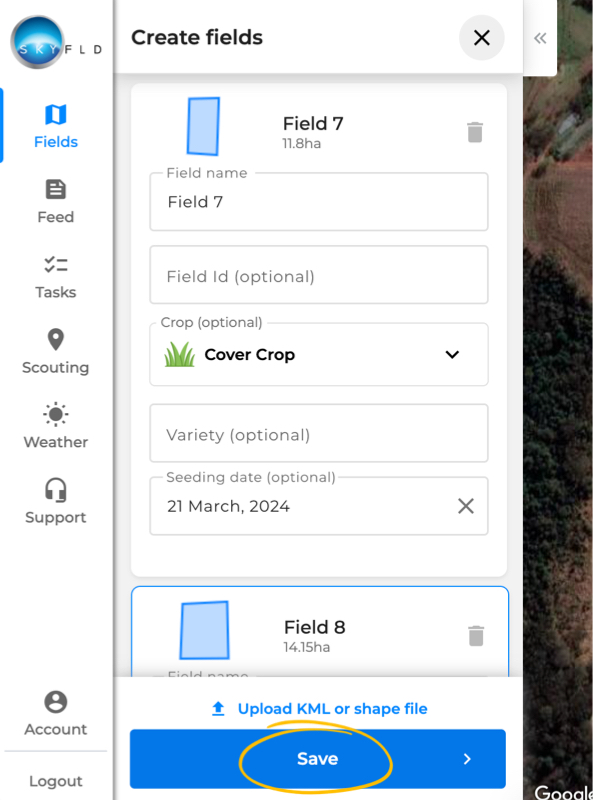Close the Create fields panel
593x800 pixels.
click(482, 38)
